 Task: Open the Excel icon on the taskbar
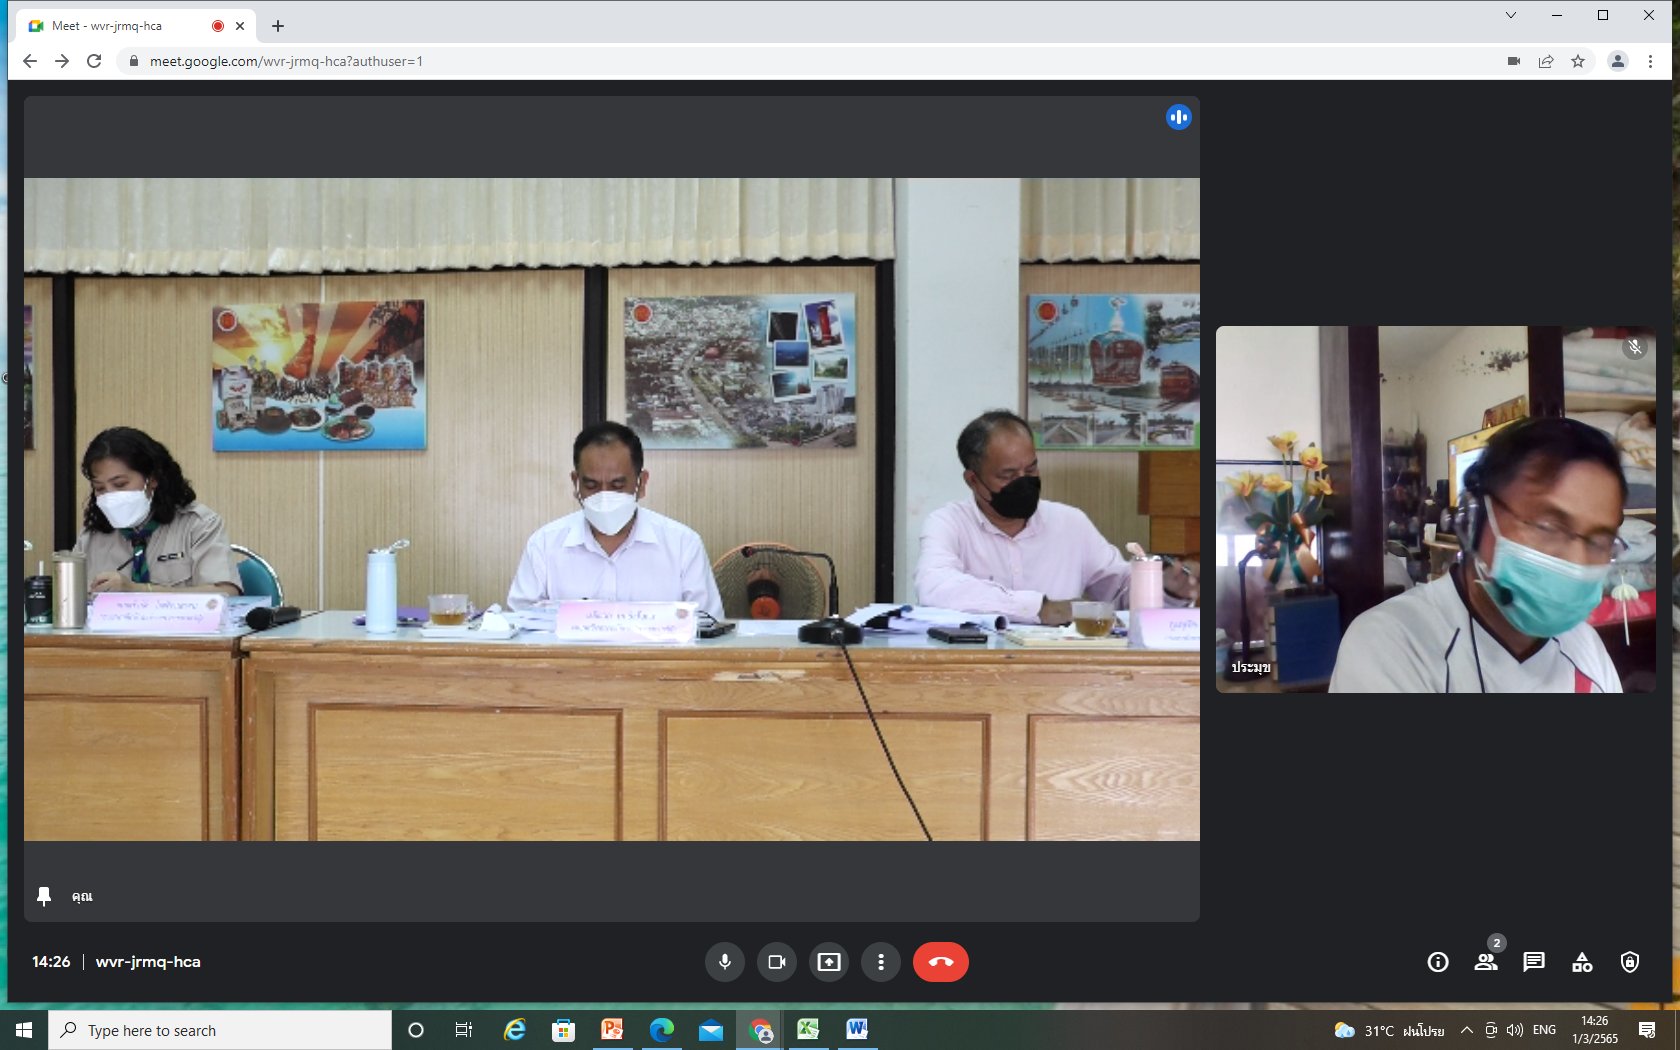(808, 1030)
